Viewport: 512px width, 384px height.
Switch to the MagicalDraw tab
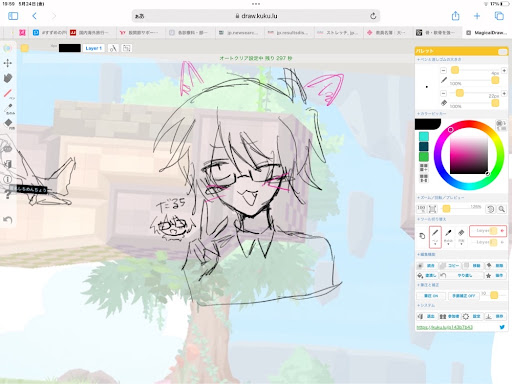pos(487,32)
